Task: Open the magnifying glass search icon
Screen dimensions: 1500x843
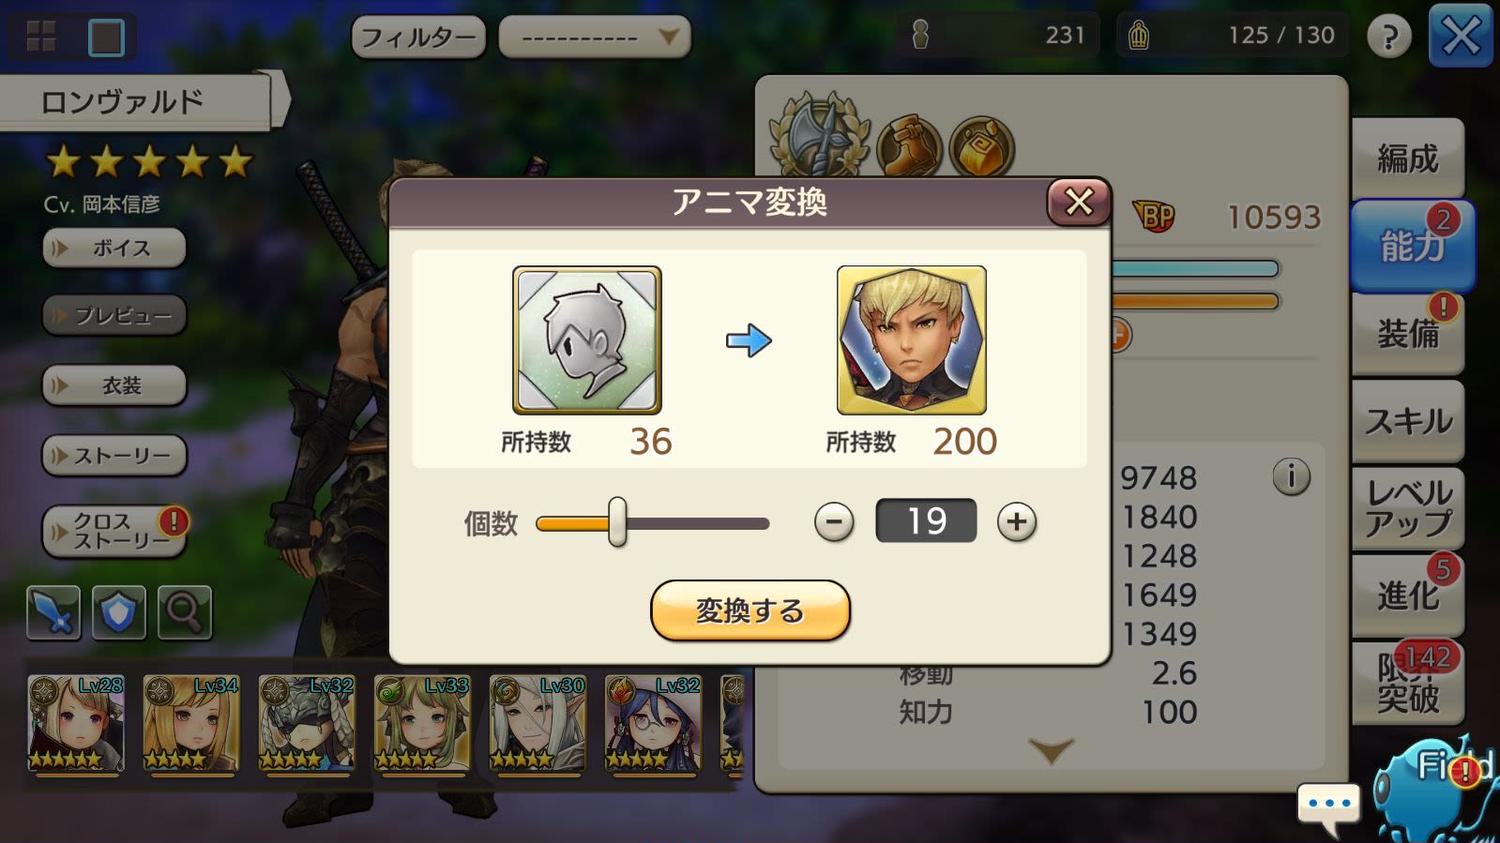Action: (x=184, y=612)
